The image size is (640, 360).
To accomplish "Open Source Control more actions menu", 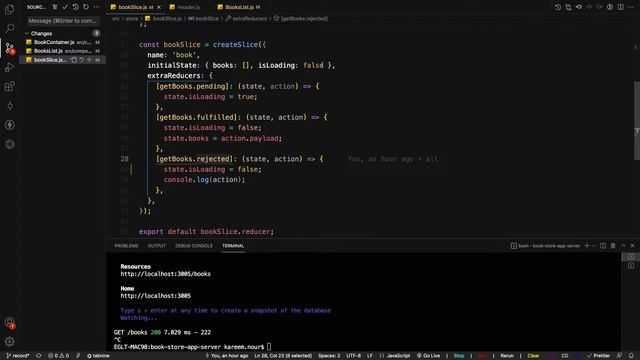I will (x=96, y=7).
